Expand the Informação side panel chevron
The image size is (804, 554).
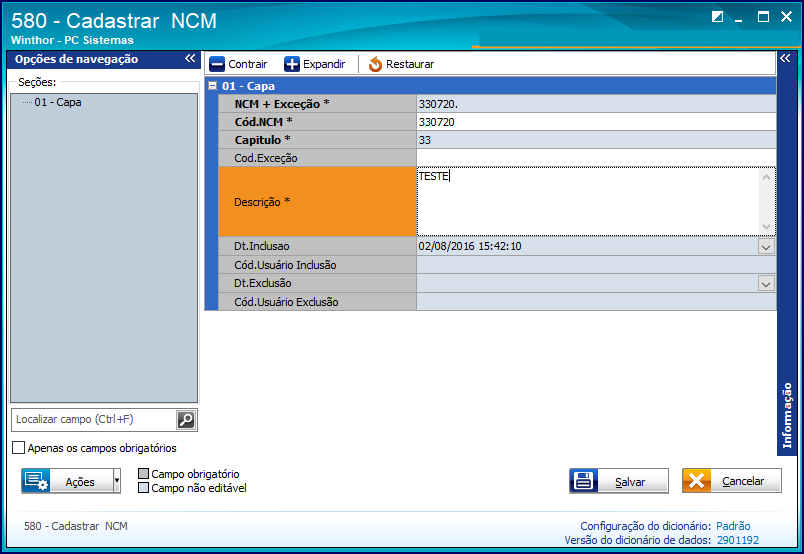[x=785, y=58]
